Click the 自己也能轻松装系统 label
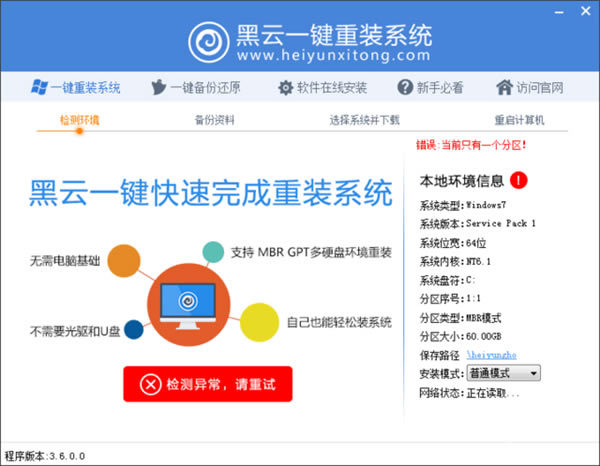Image resolution: width=600 pixels, height=466 pixels. pyautogui.click(x=339, y=322)
